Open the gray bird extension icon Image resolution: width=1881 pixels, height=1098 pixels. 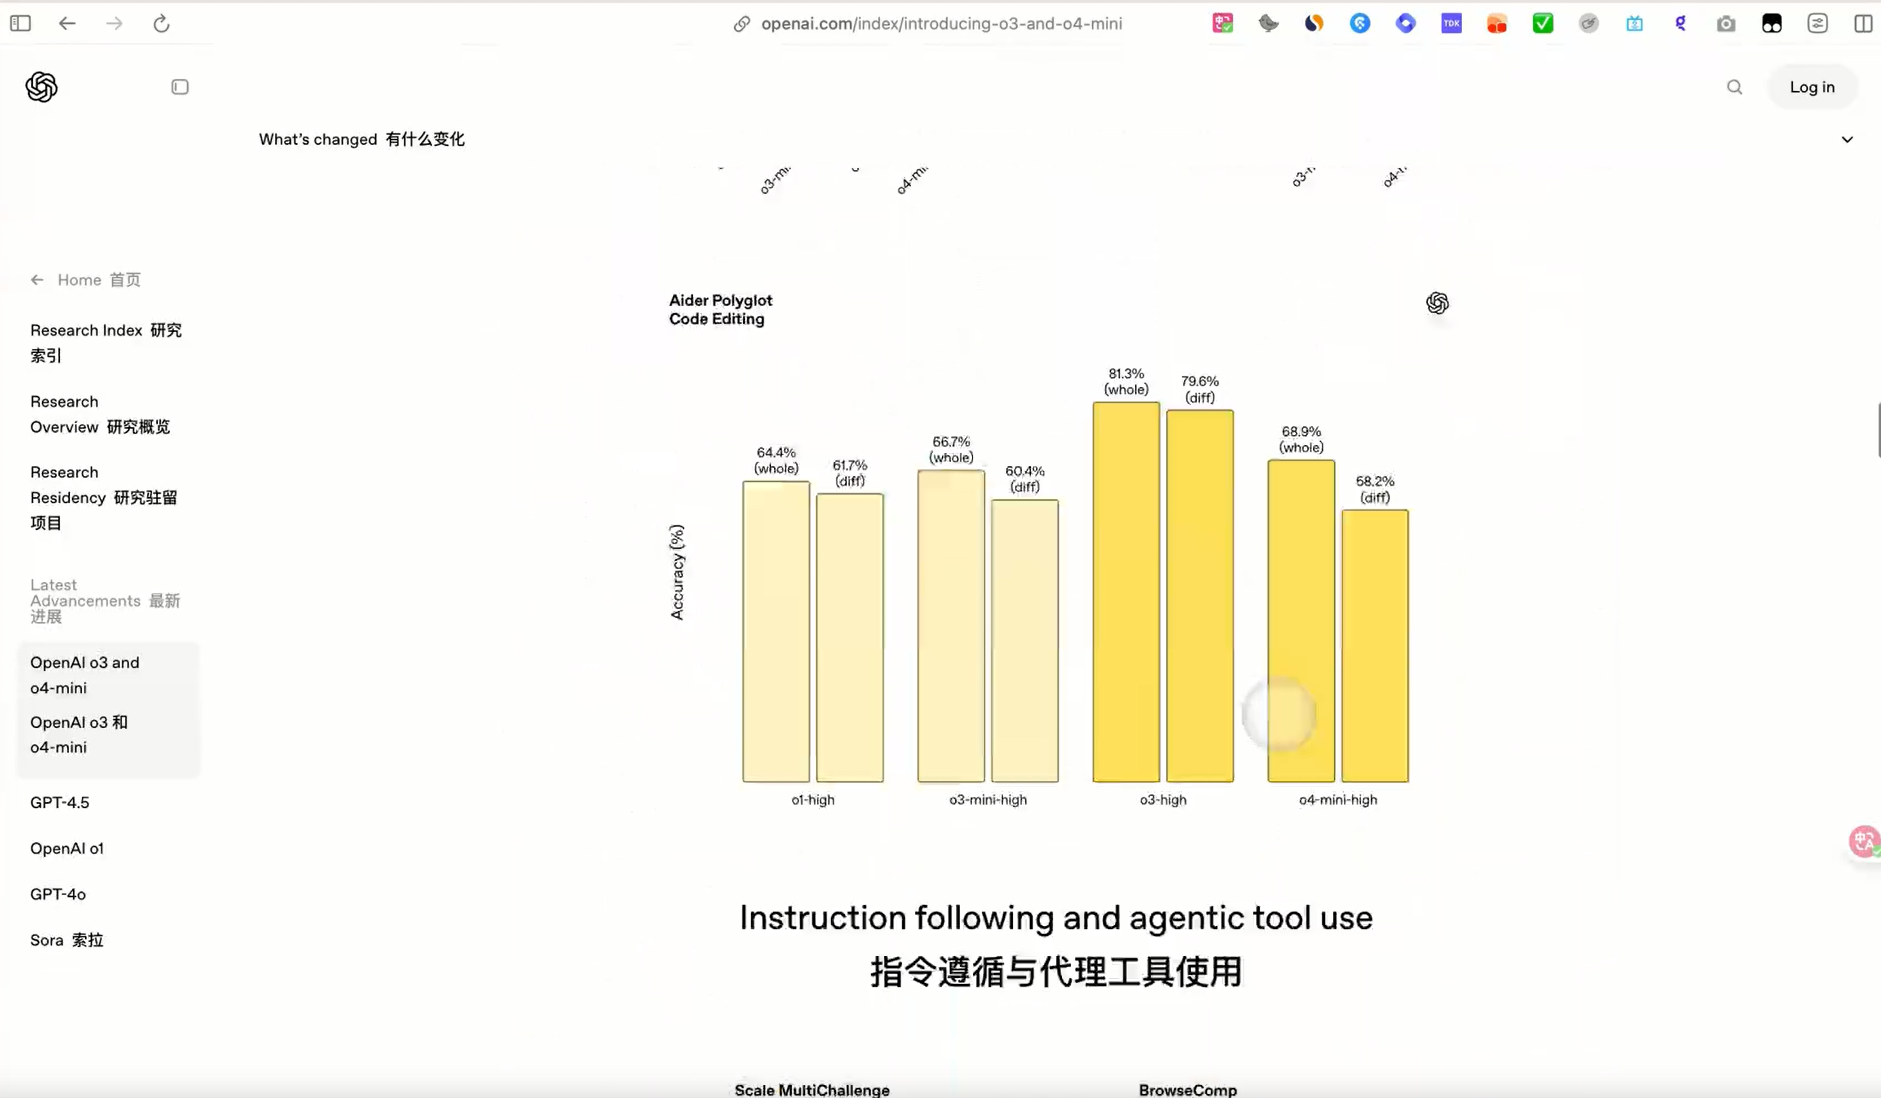(x=1268, y=23)
